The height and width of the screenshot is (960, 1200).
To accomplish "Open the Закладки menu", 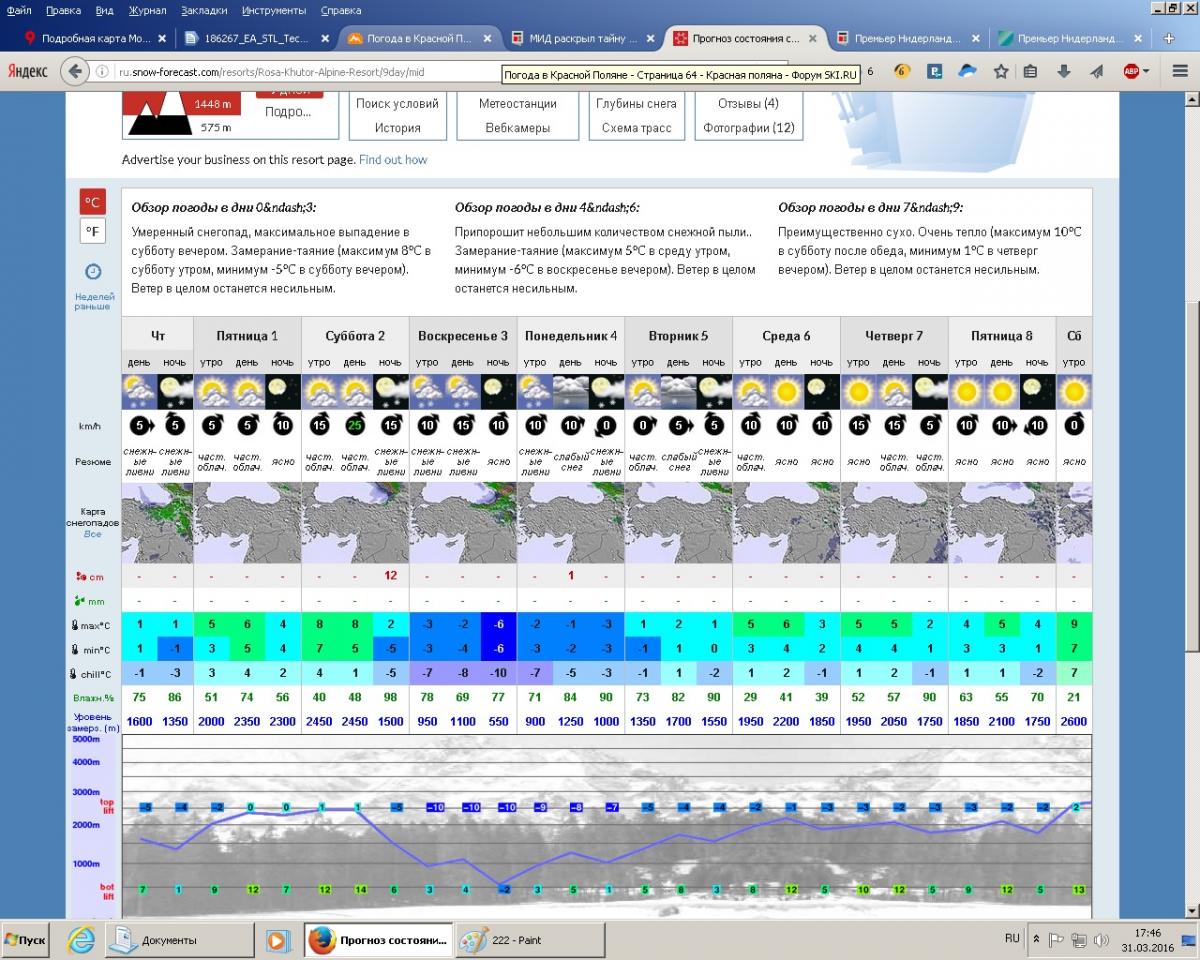I will [205, 10].
